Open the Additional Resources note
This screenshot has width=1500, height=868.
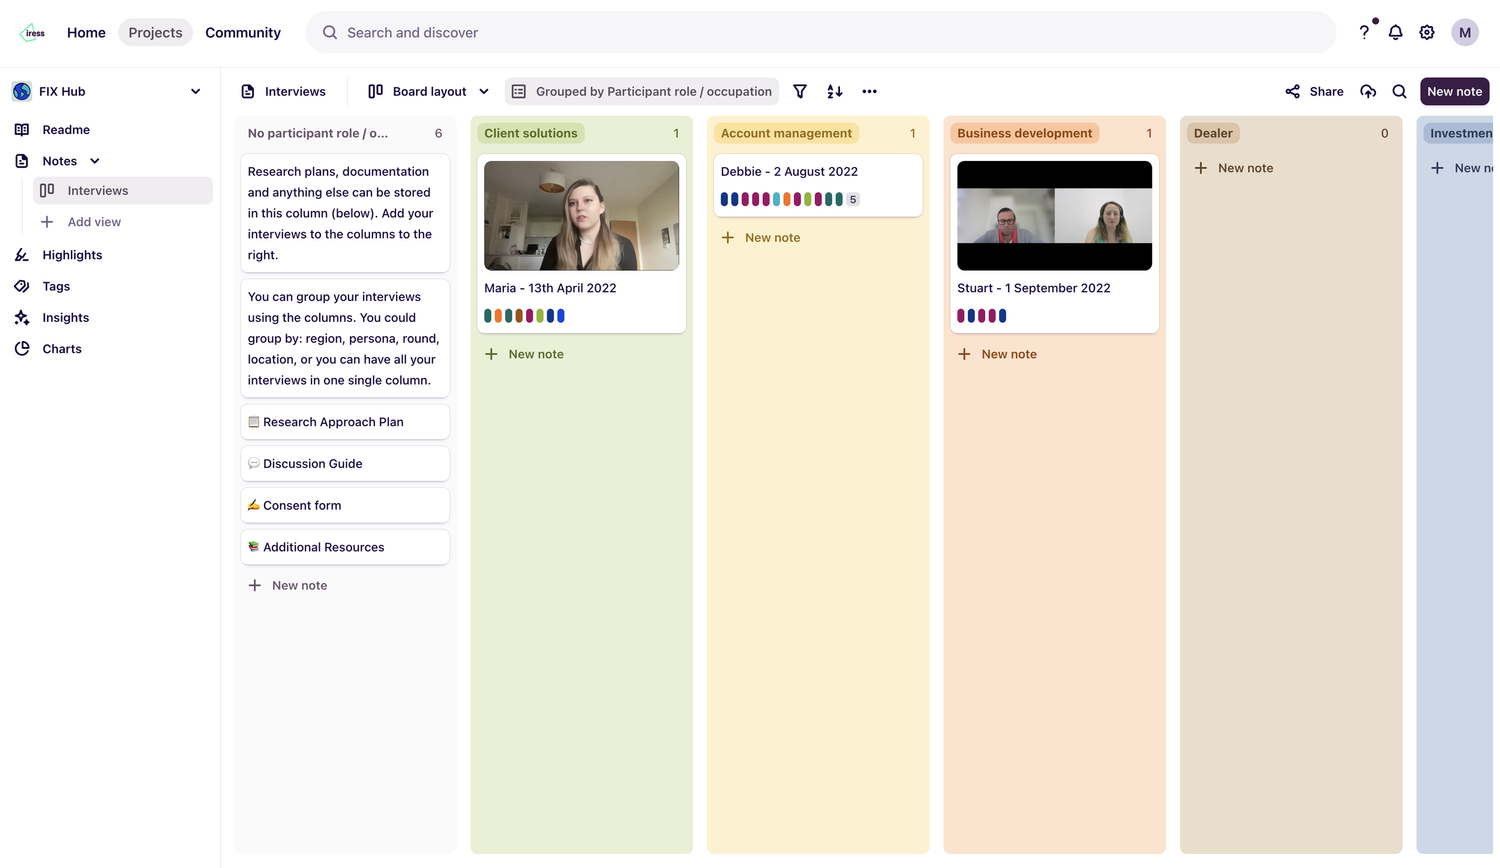345,547
